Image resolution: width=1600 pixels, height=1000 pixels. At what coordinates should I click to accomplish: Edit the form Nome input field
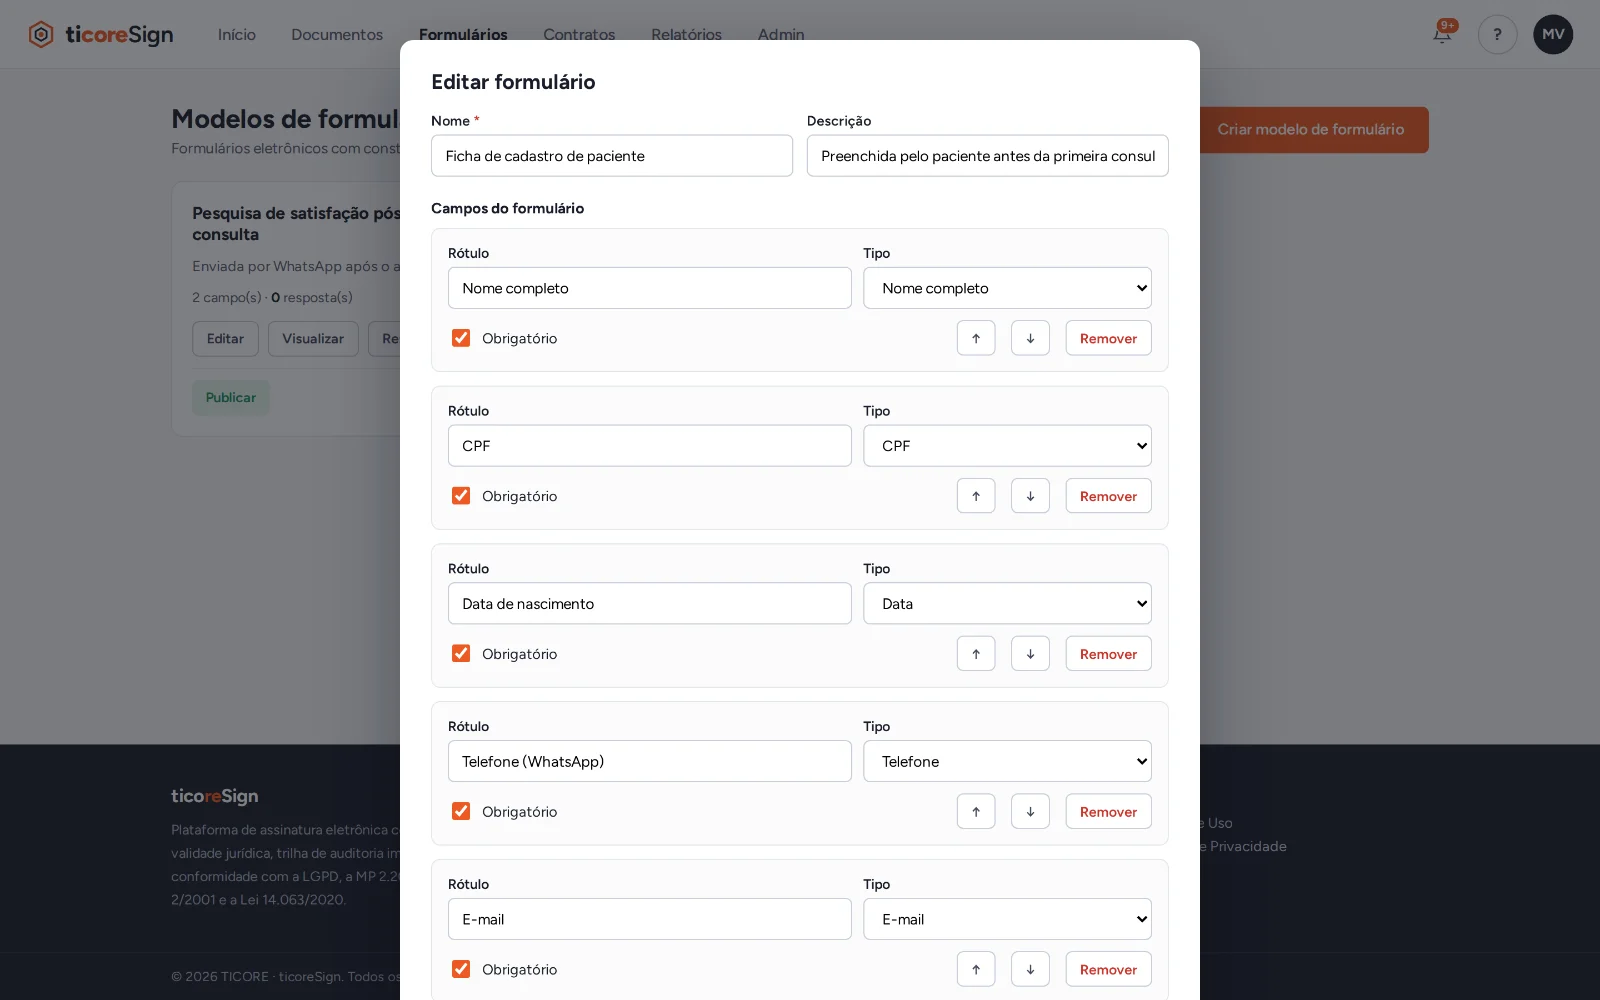coord(612,156)
